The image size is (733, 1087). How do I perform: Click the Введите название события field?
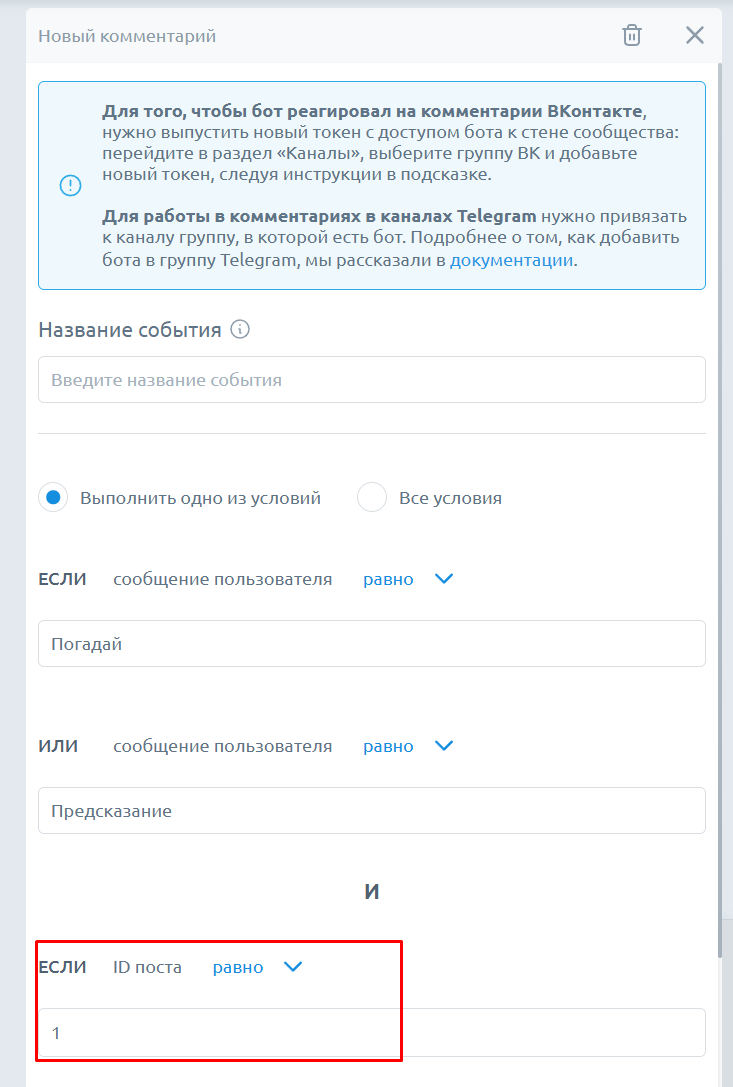[371, 380]
